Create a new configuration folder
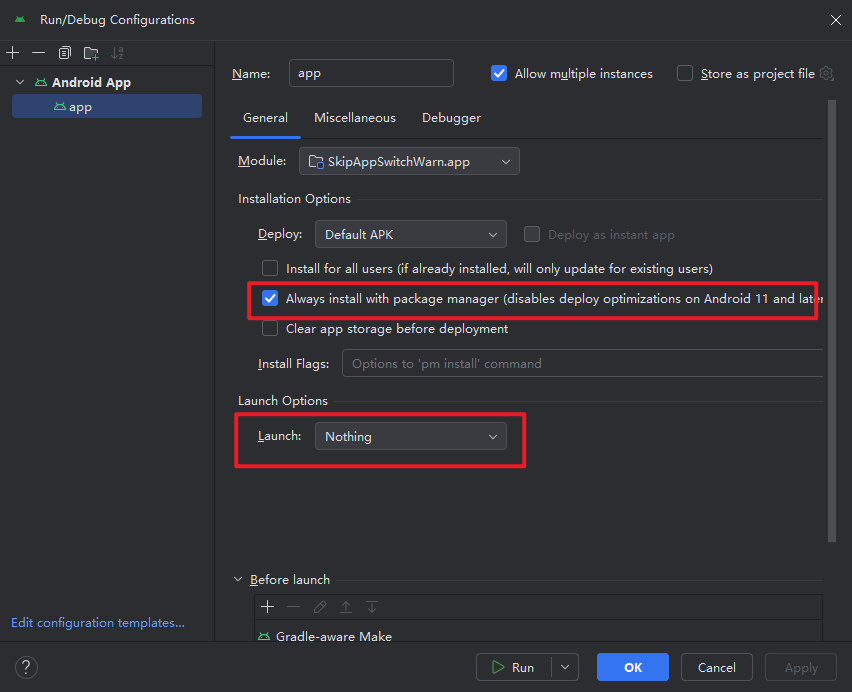The image size is (852, 692). coord(91,53)
